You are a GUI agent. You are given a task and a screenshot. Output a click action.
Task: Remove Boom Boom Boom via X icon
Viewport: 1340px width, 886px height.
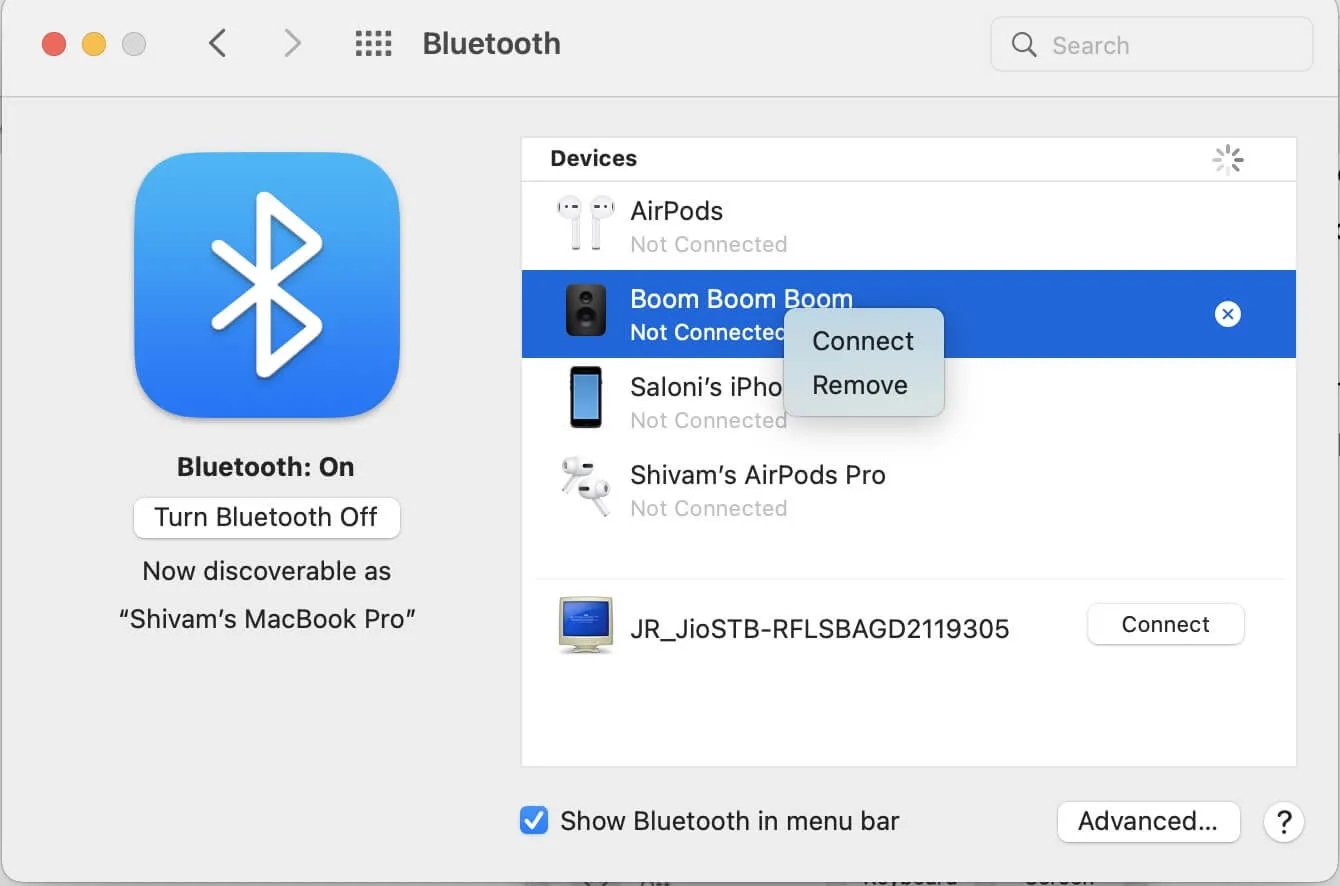point(1227,314)
